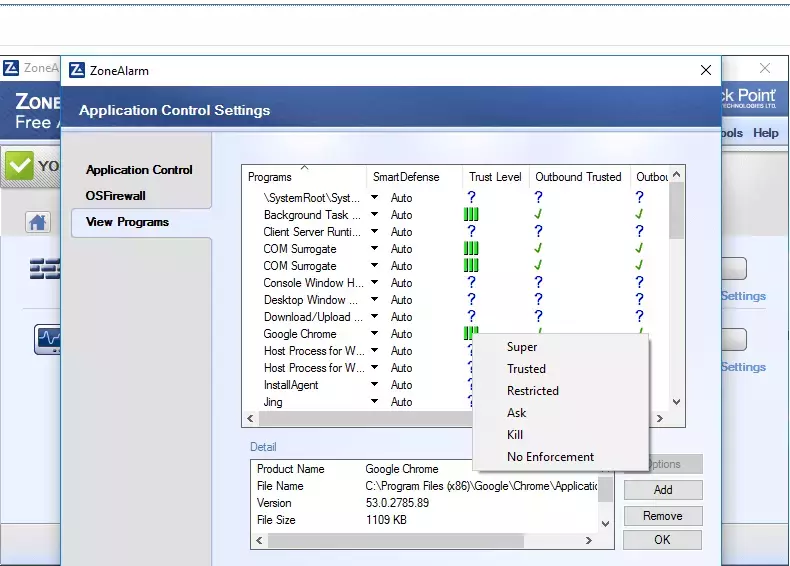
Task: Click the Remove button
Action: 663,516
